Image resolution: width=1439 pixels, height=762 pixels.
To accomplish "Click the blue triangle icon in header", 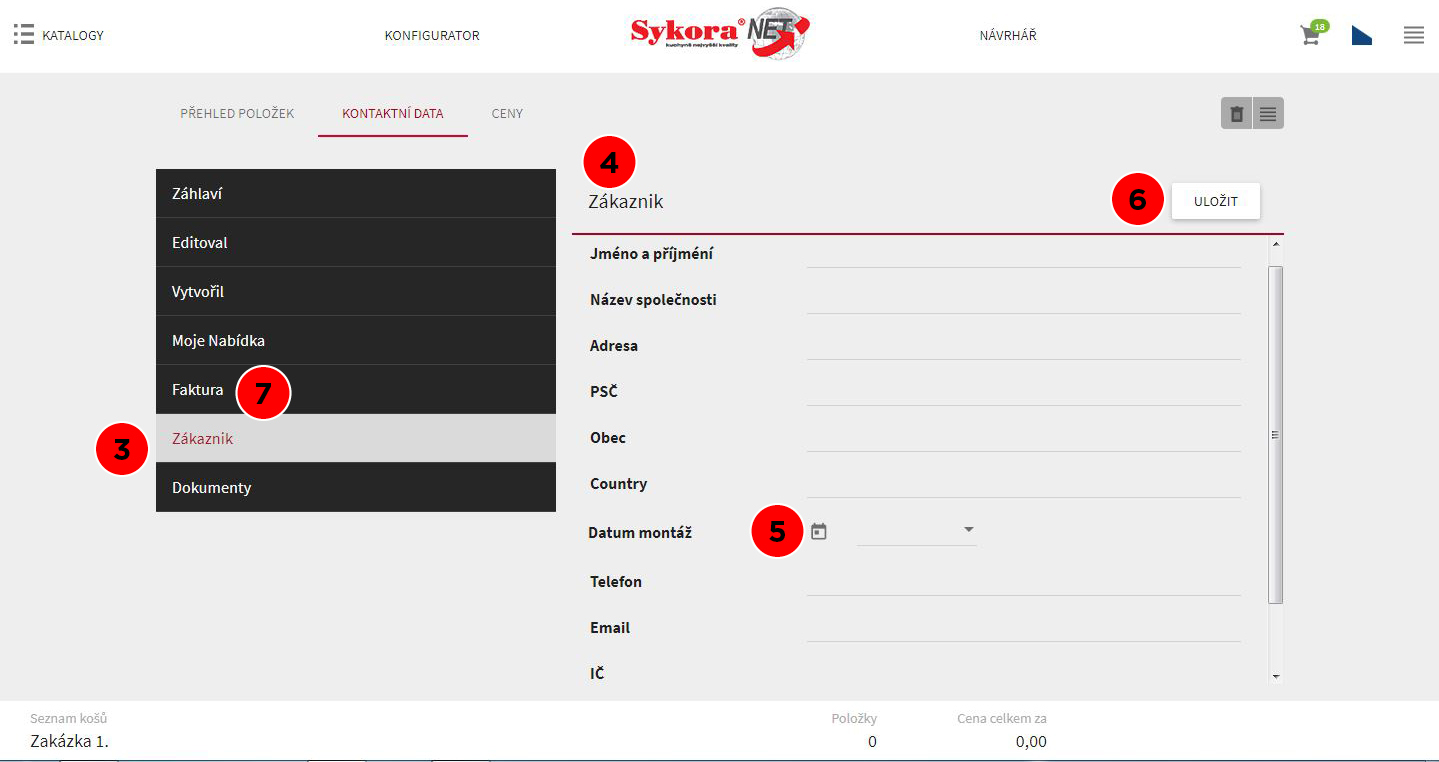I will click(x=1361, y=36).
